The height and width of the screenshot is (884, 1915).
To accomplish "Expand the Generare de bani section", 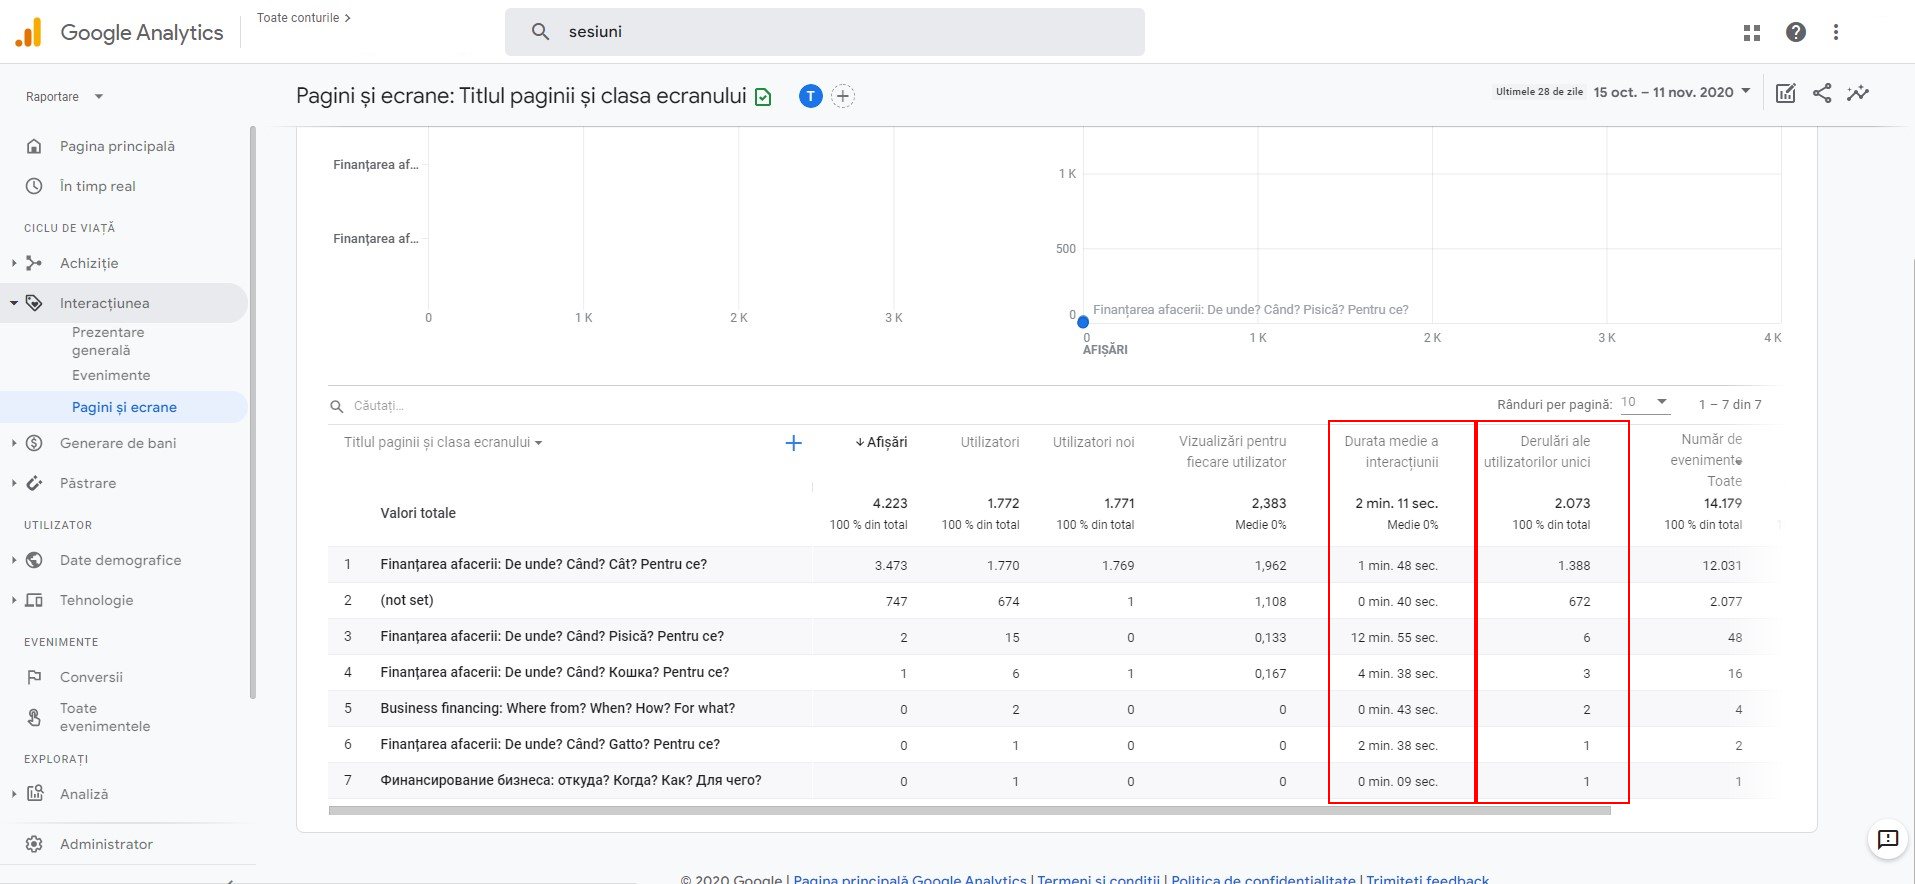I will point(117,443).
